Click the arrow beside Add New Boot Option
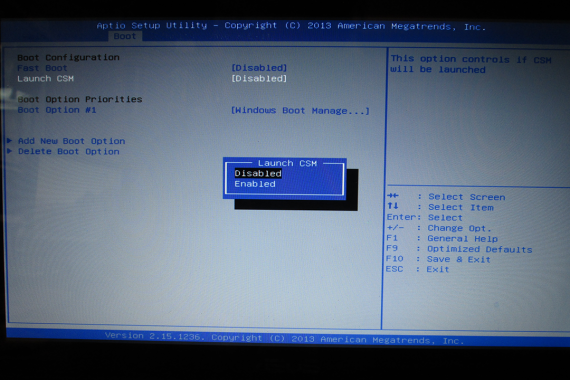 tap(10, 140)
